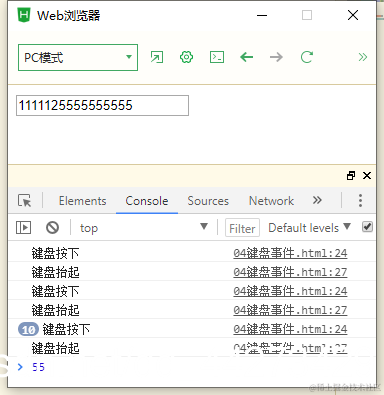This screenshot has height=395, width=384.
Task: Open browser settings gear icon
Action: [186, 57]
